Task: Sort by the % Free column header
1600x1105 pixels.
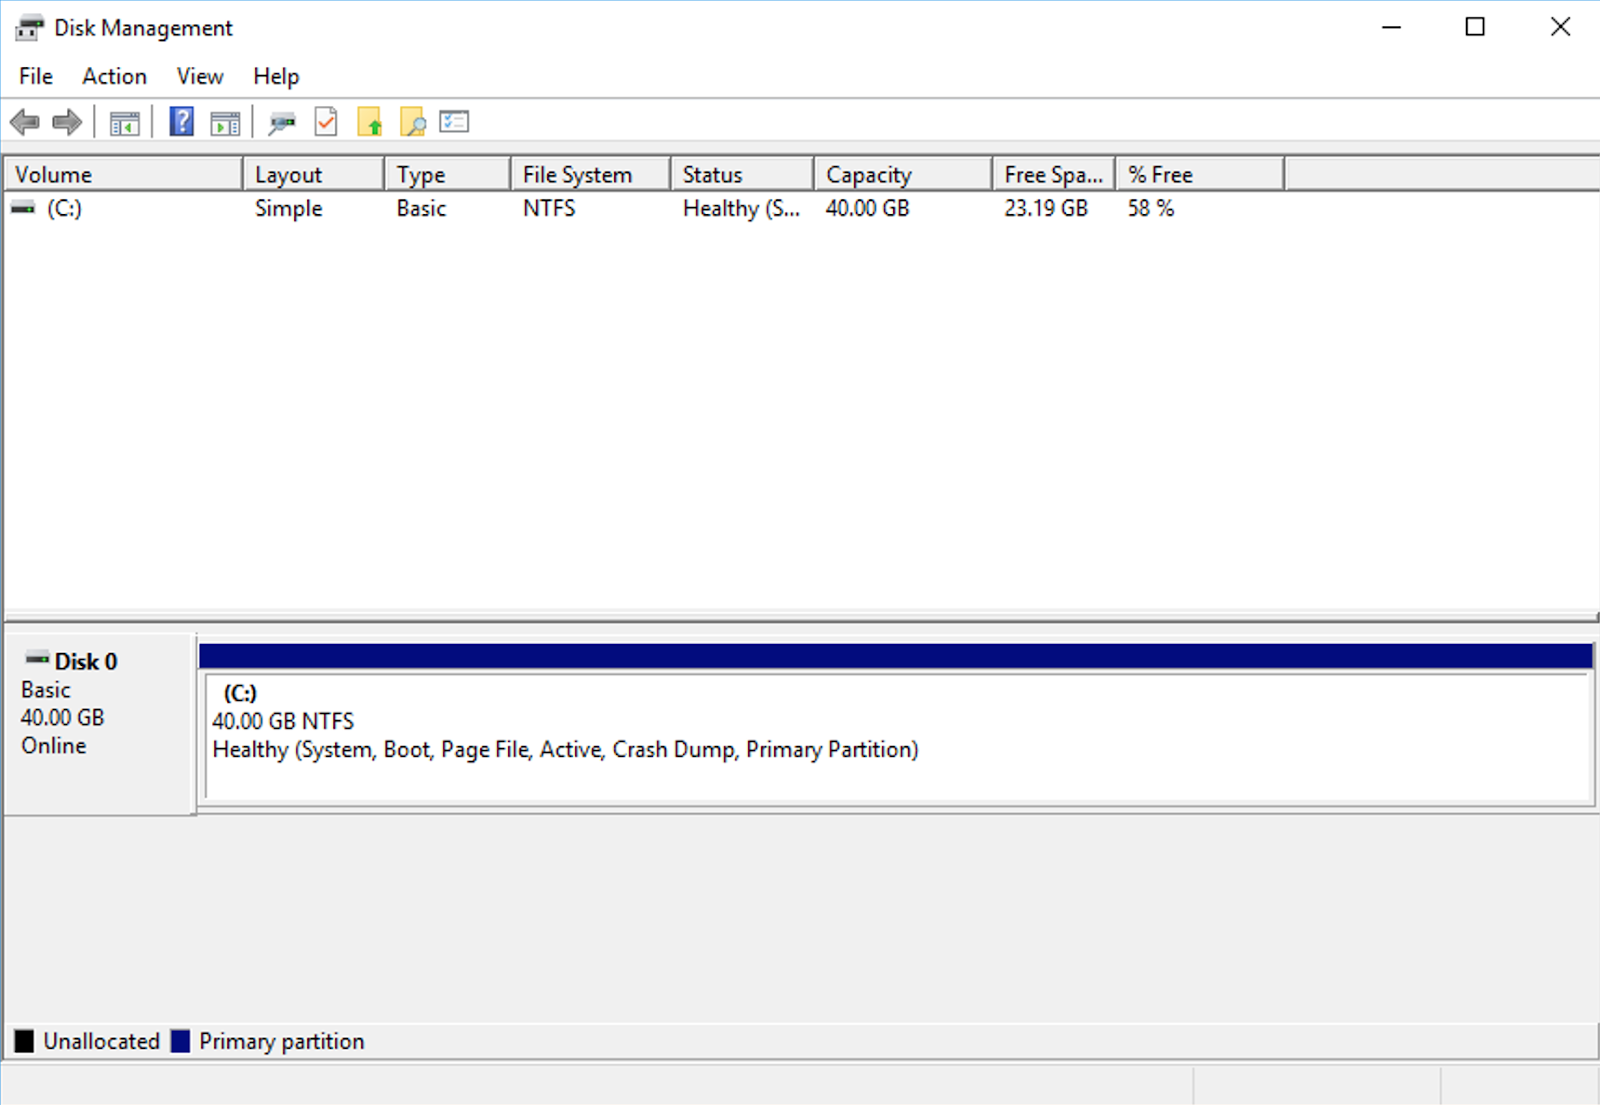Action: point(1200,174)
